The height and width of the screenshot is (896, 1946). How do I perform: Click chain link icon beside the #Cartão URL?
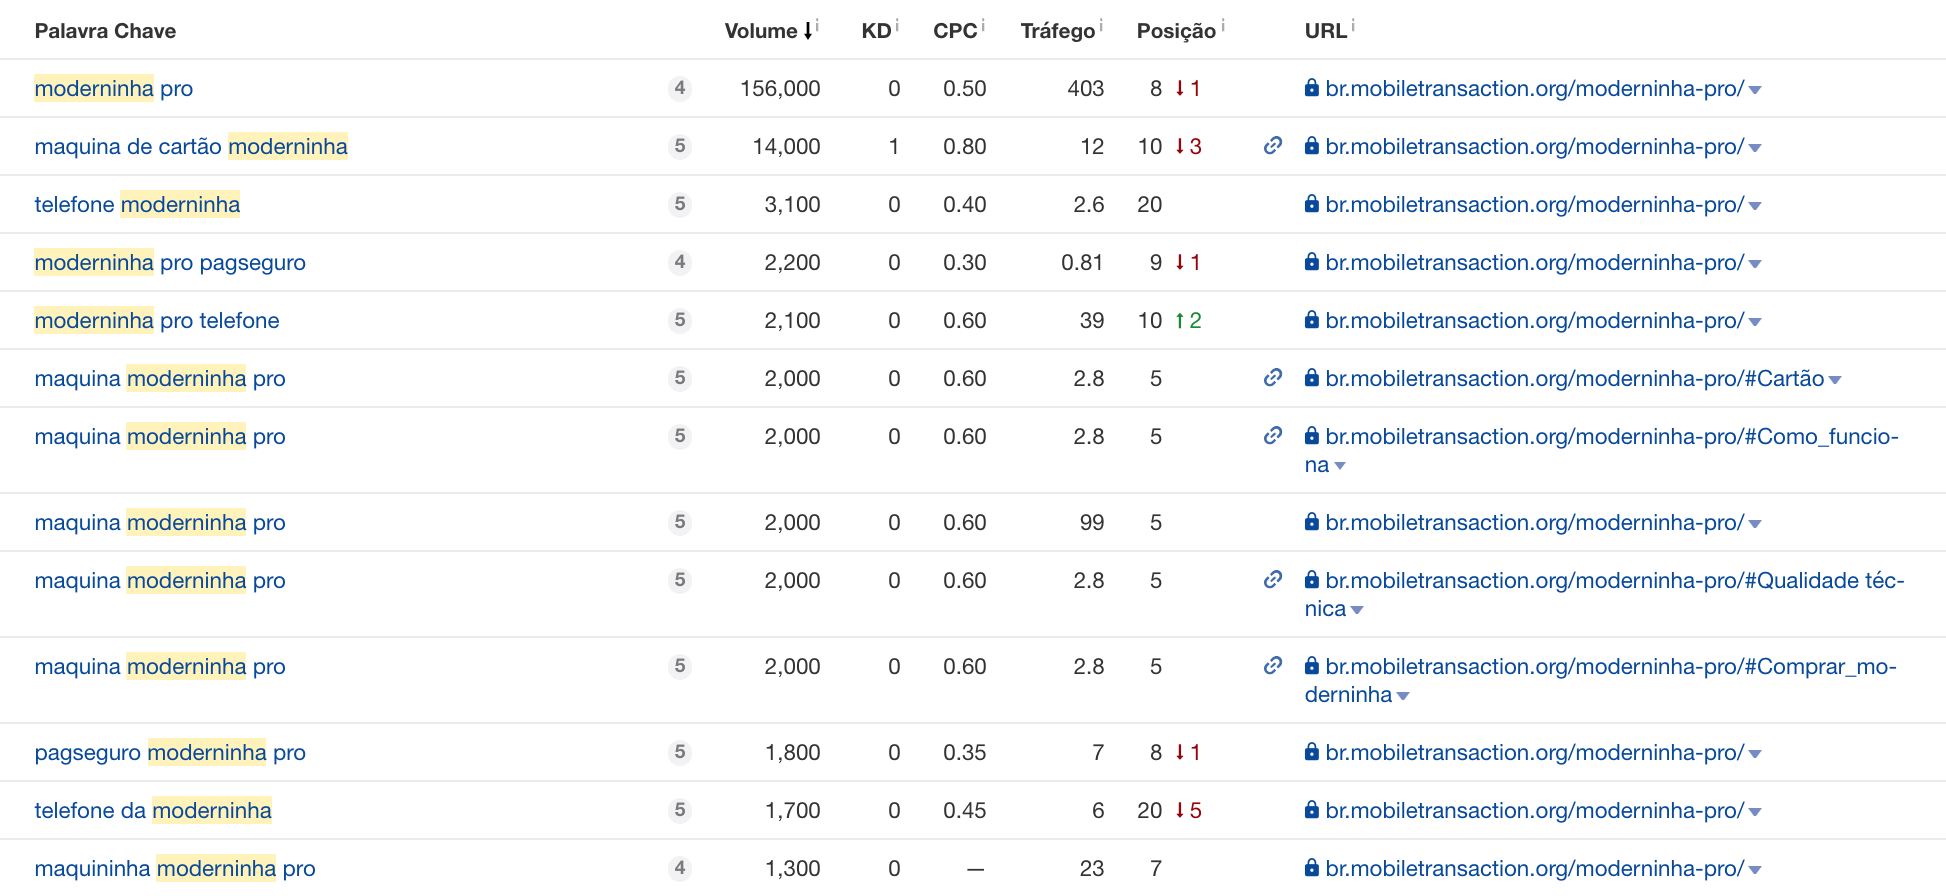pos(1273,378)
